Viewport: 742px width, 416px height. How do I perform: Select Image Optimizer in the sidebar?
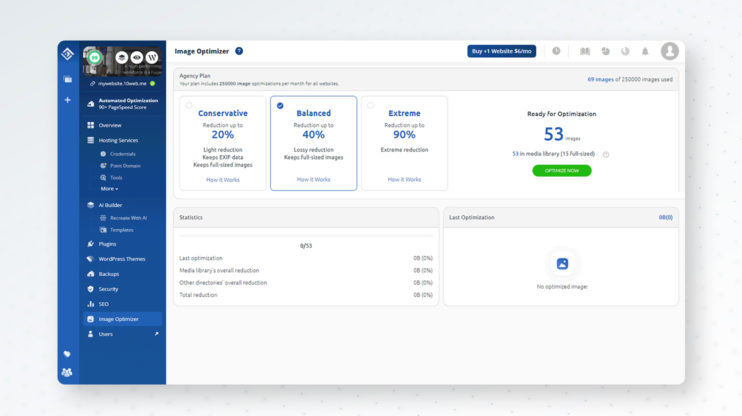[x=123, y=319]
